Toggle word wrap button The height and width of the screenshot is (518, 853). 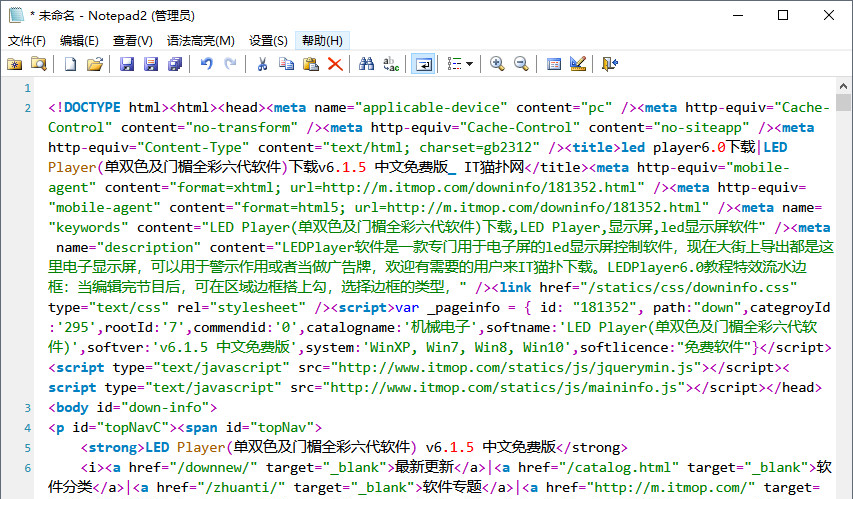[x=423, y=64]
